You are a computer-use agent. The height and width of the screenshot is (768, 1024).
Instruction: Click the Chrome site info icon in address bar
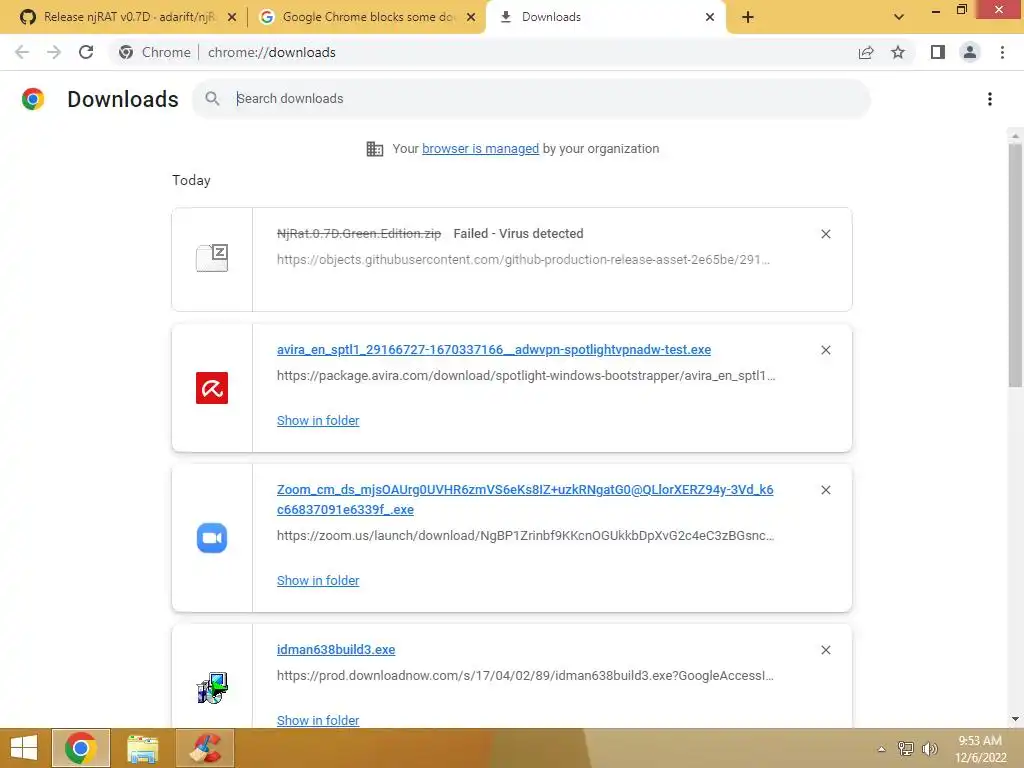pyautogui.click(x=126, y=52)
